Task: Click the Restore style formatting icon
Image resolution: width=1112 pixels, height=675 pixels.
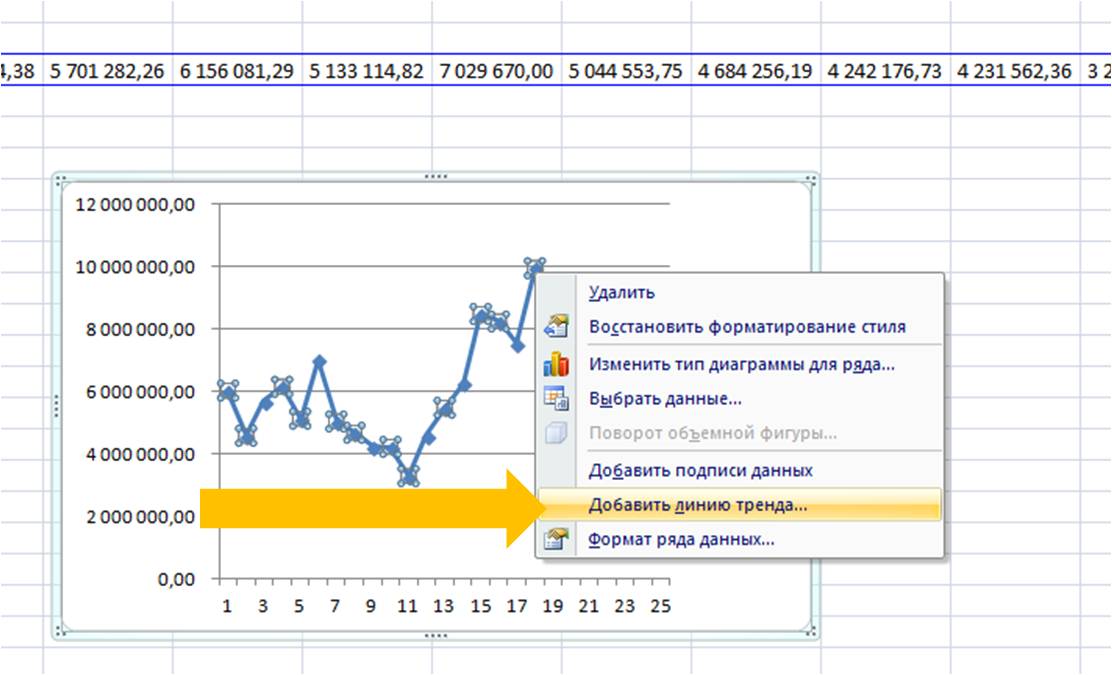Action: point(556,326)
